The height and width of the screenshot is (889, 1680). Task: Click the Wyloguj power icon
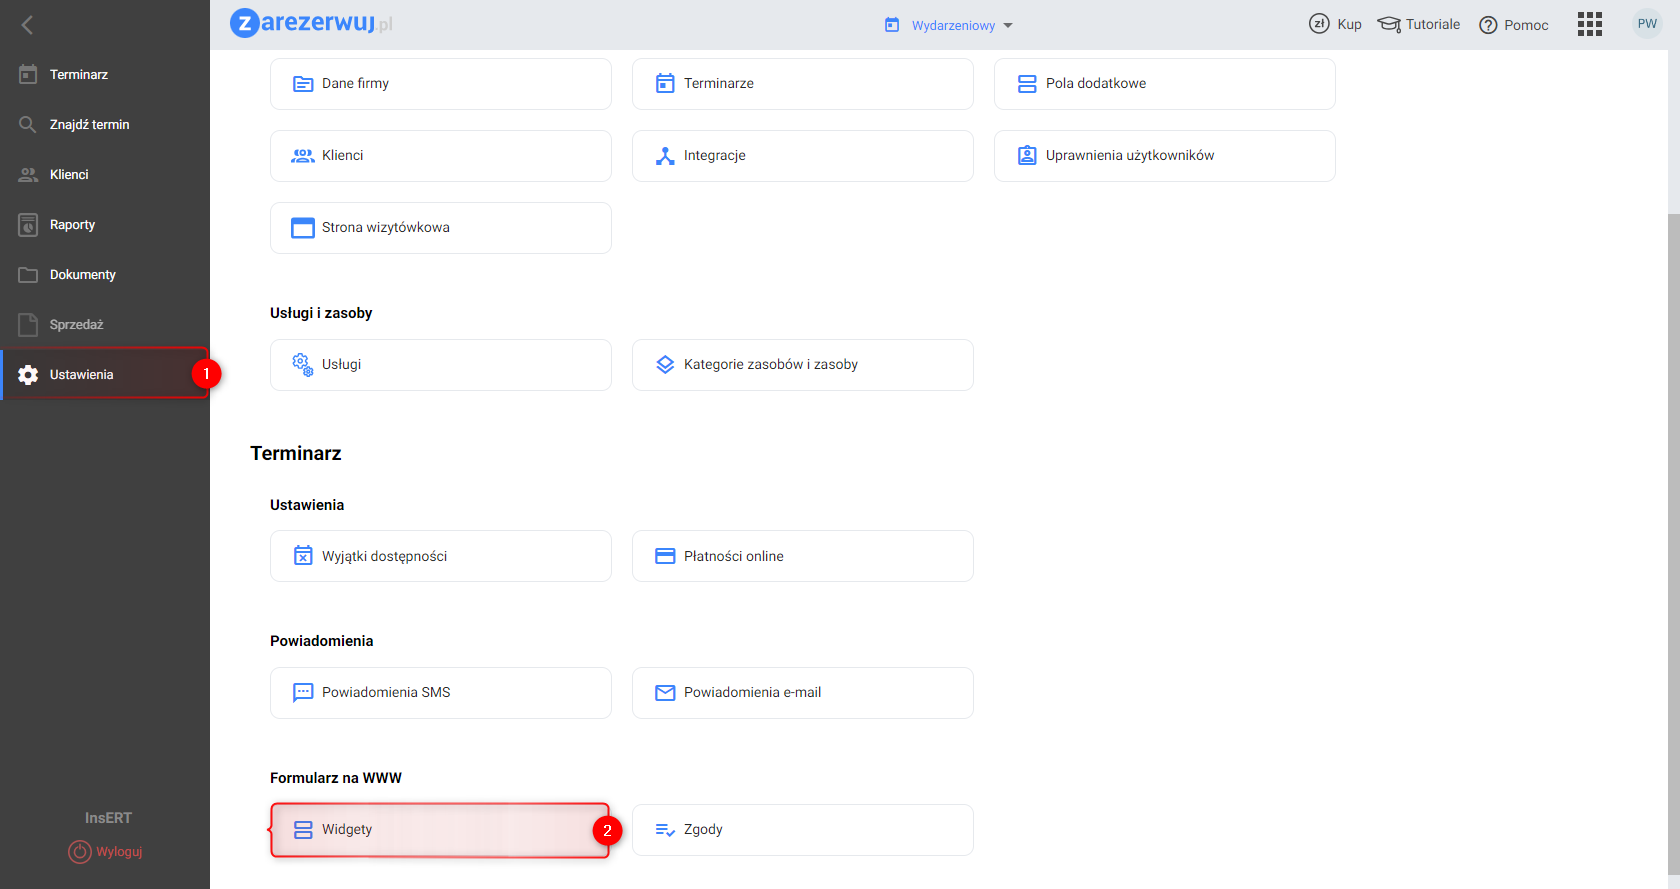[80, 852]
